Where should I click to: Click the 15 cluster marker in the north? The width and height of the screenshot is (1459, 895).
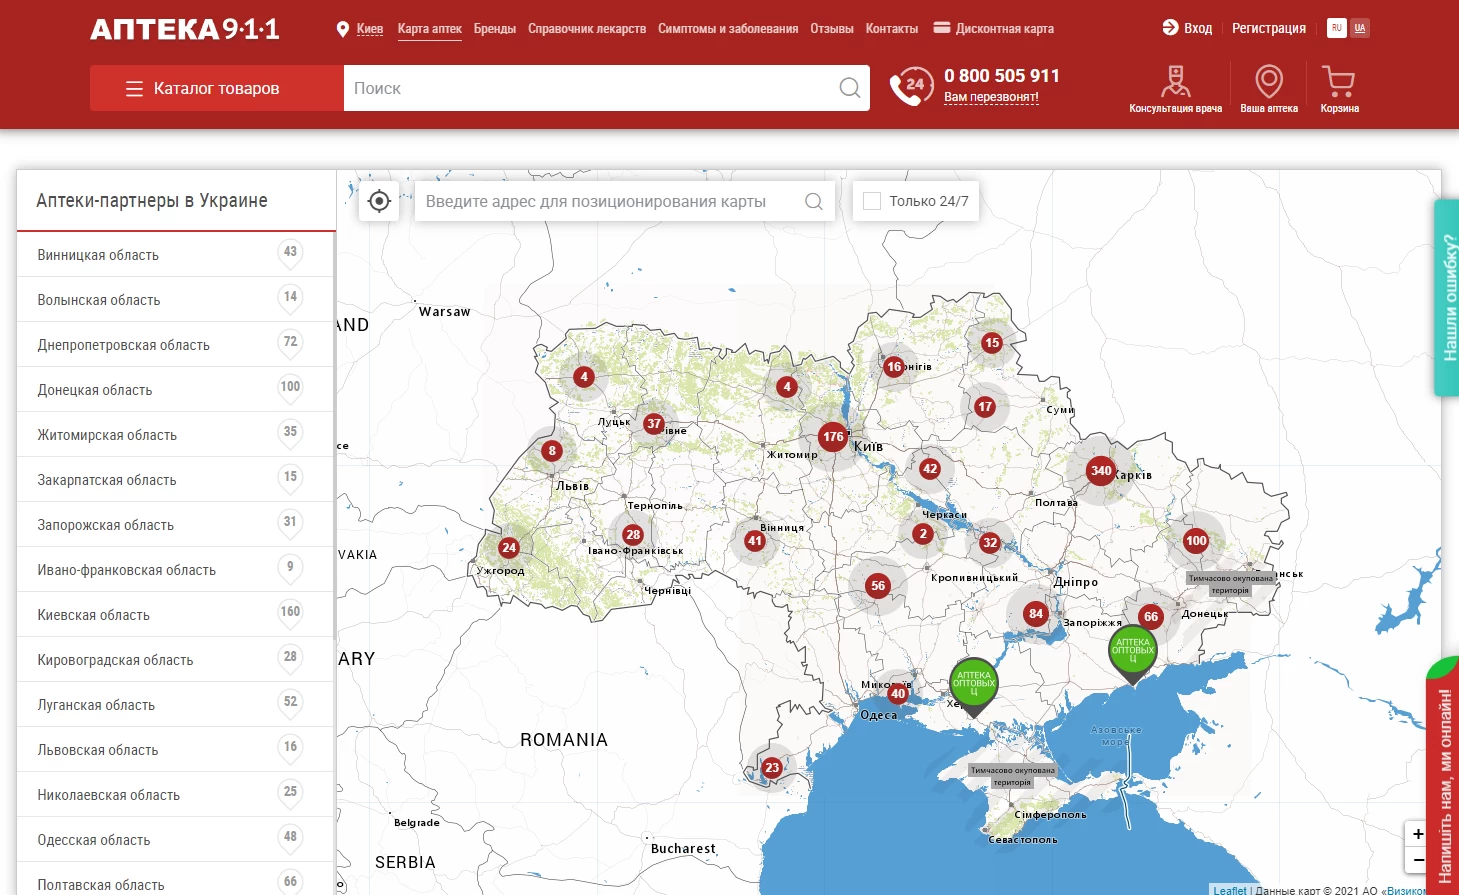(x=992, y=343)
